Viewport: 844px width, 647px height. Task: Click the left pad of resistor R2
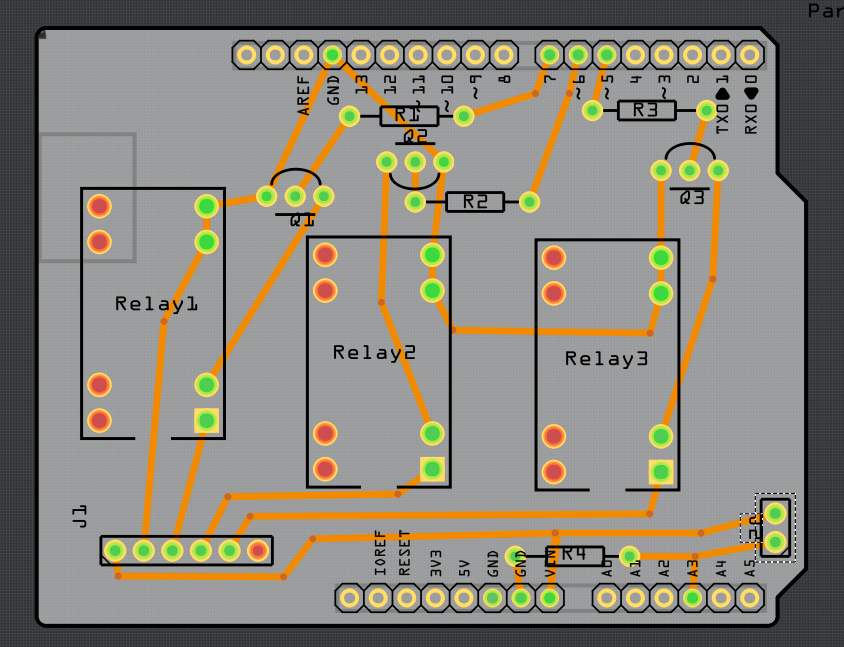(415, 202)
